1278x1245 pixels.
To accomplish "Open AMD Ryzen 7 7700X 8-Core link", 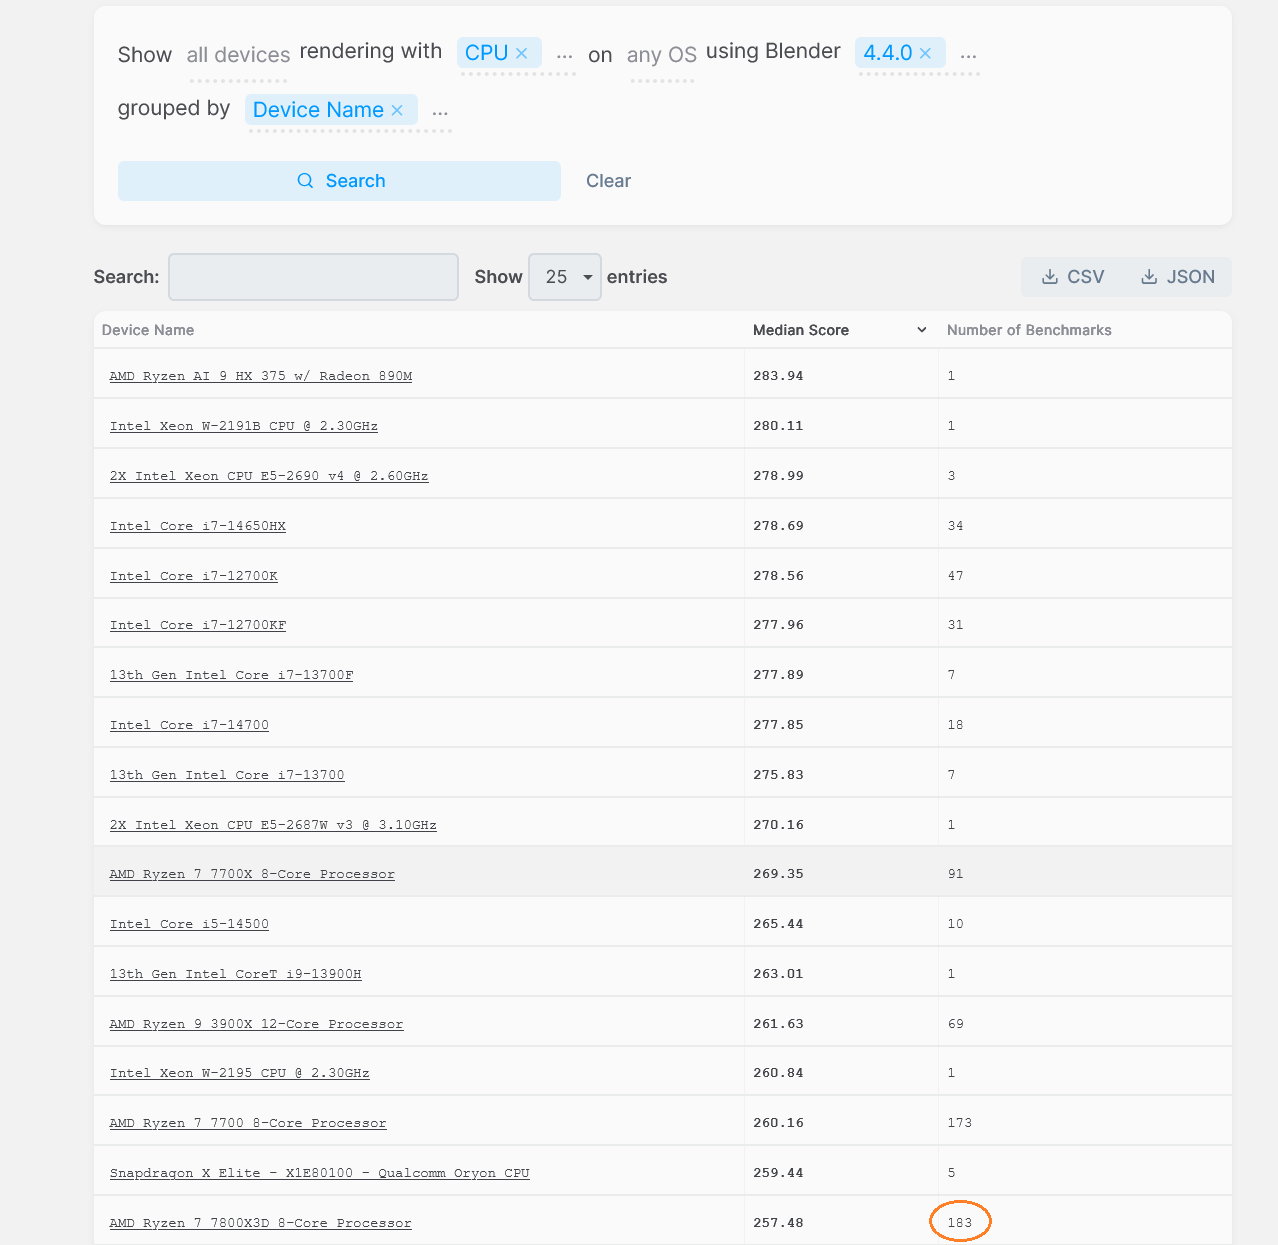I will [252, 874].
